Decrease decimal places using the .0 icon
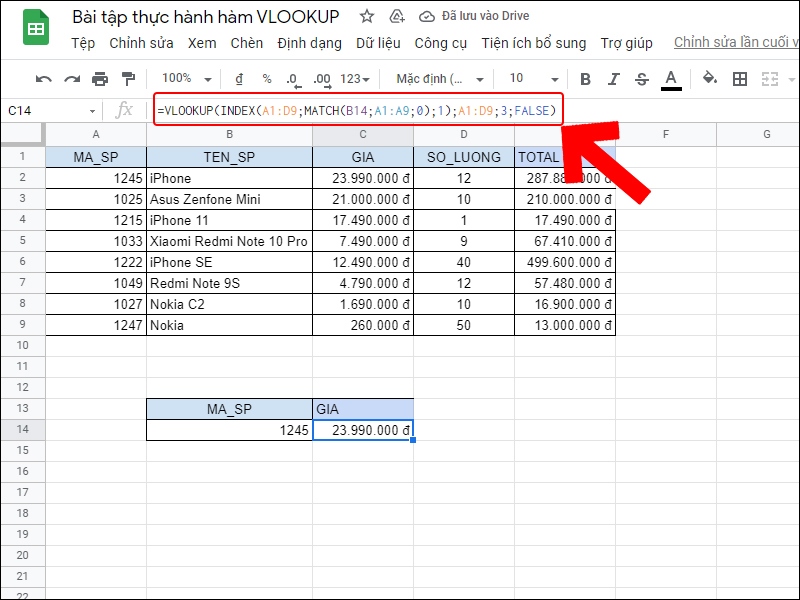 293,77
